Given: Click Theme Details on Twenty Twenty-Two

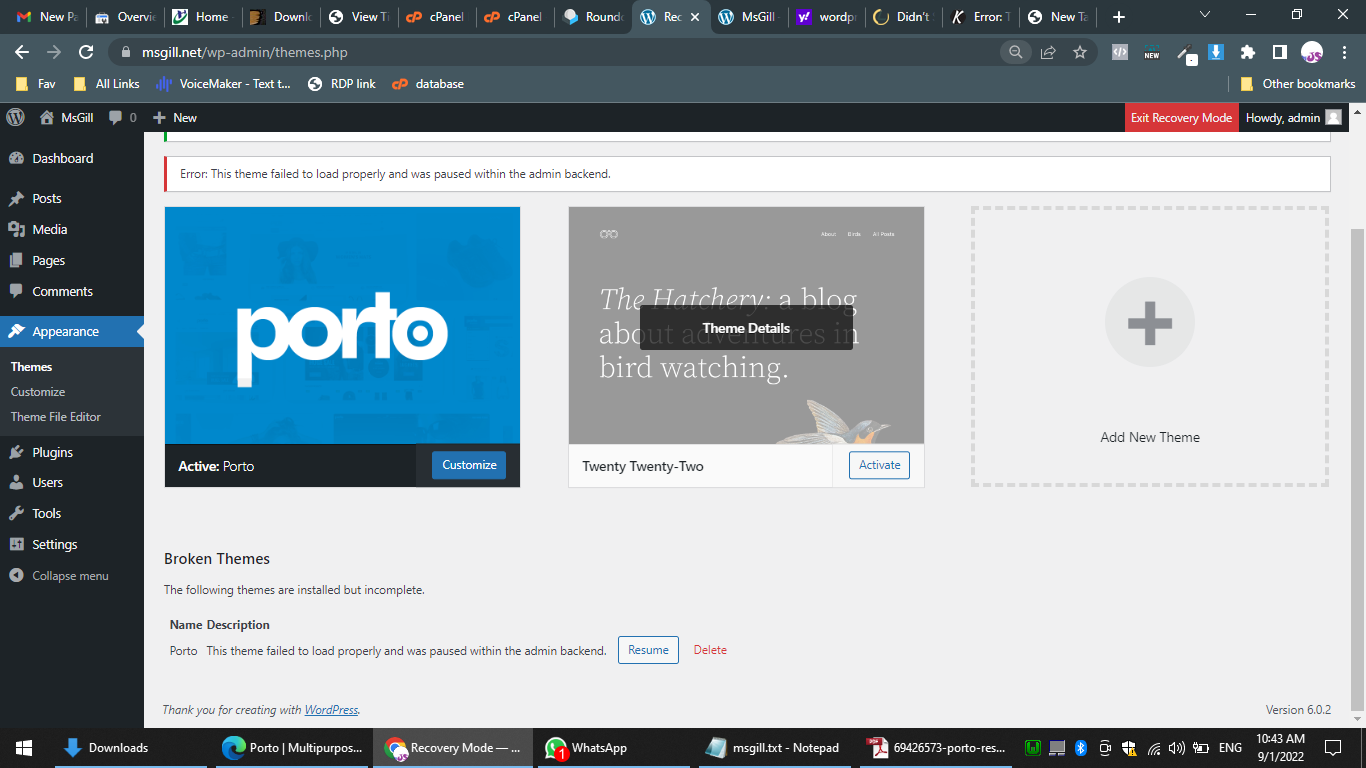Looking at the screenshot, I should (x=746, y=328).
